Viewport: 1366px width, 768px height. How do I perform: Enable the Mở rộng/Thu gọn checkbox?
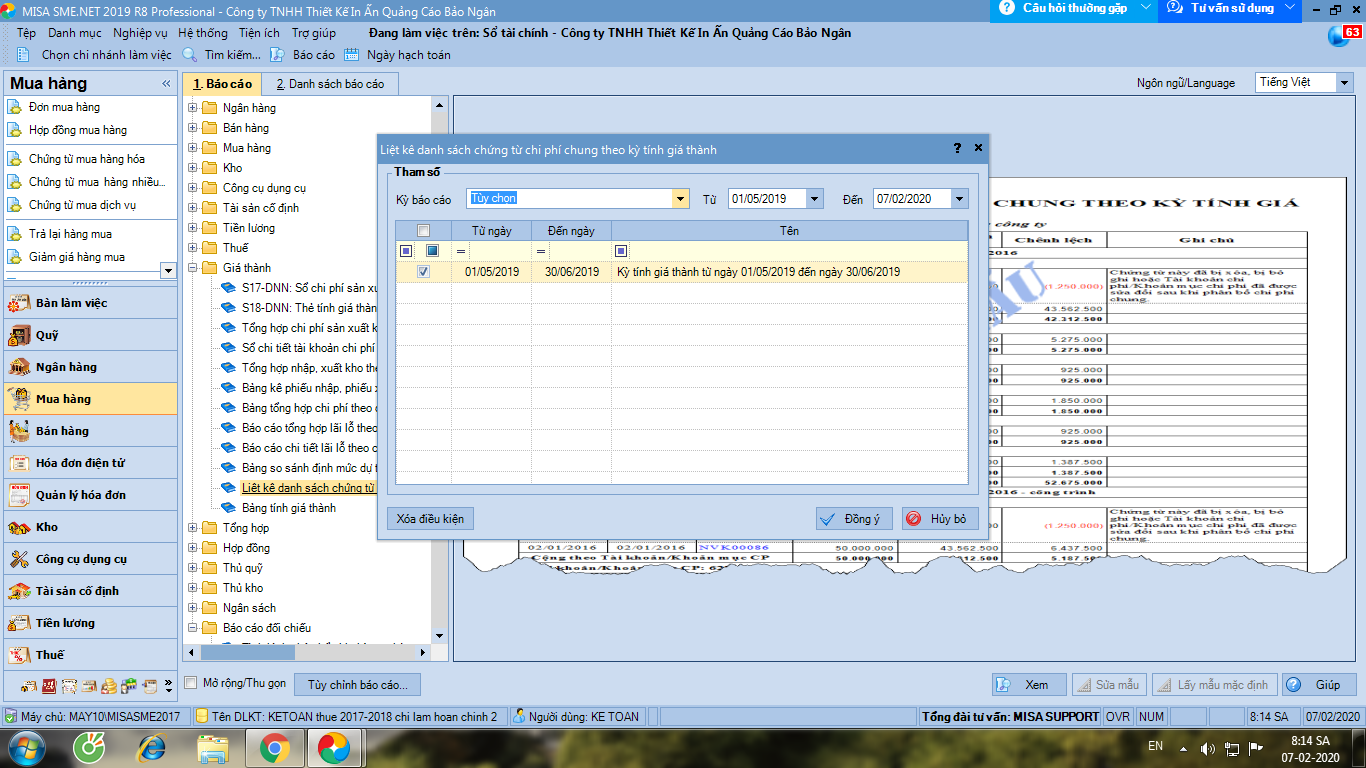(191, 684)
